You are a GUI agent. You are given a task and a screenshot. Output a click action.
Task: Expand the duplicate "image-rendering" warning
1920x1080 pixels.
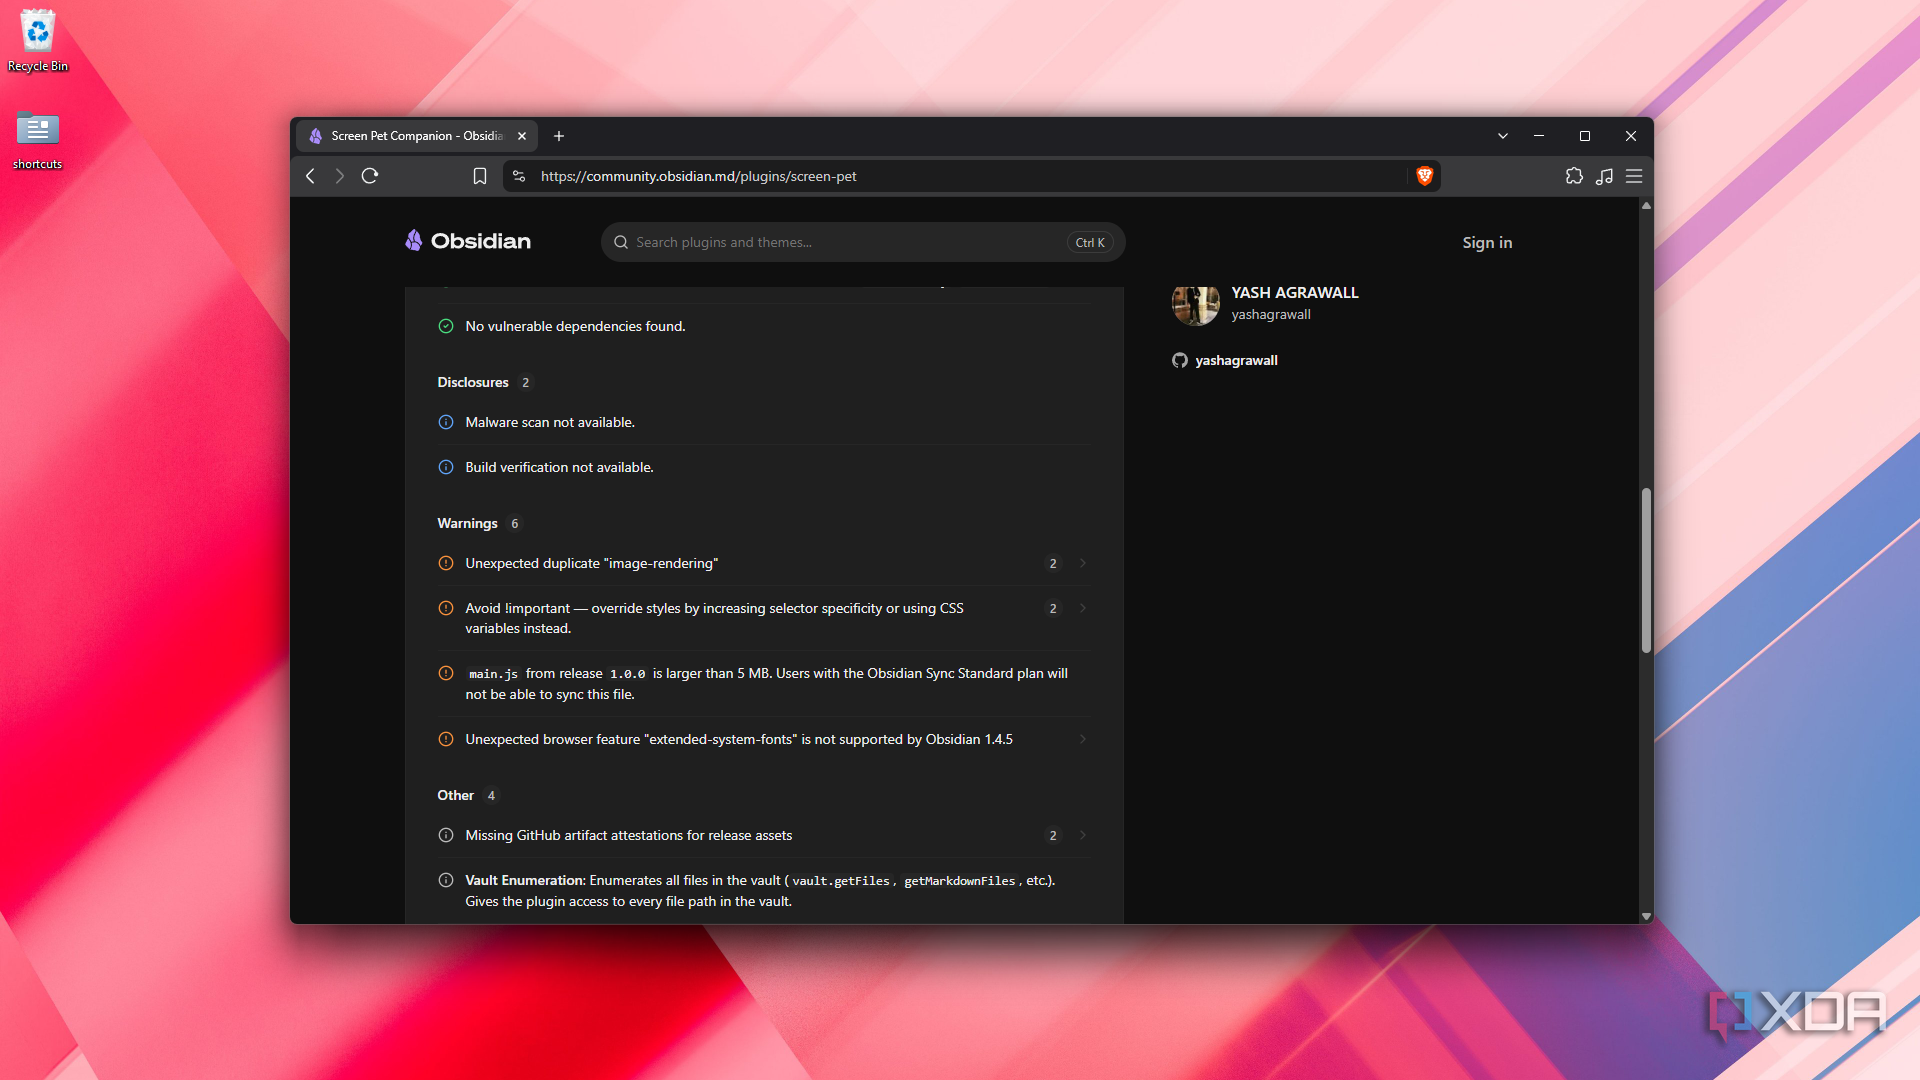pos(764,563)
